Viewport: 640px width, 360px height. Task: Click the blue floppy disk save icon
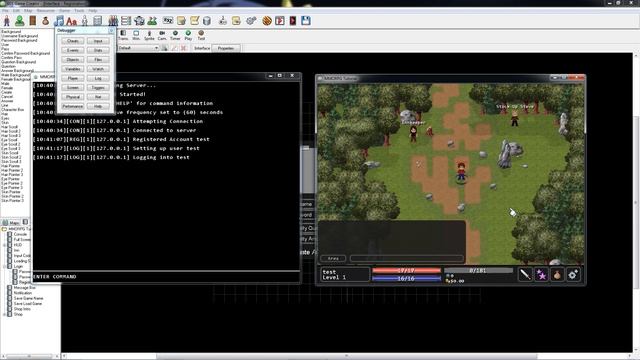tap(306, 20)
